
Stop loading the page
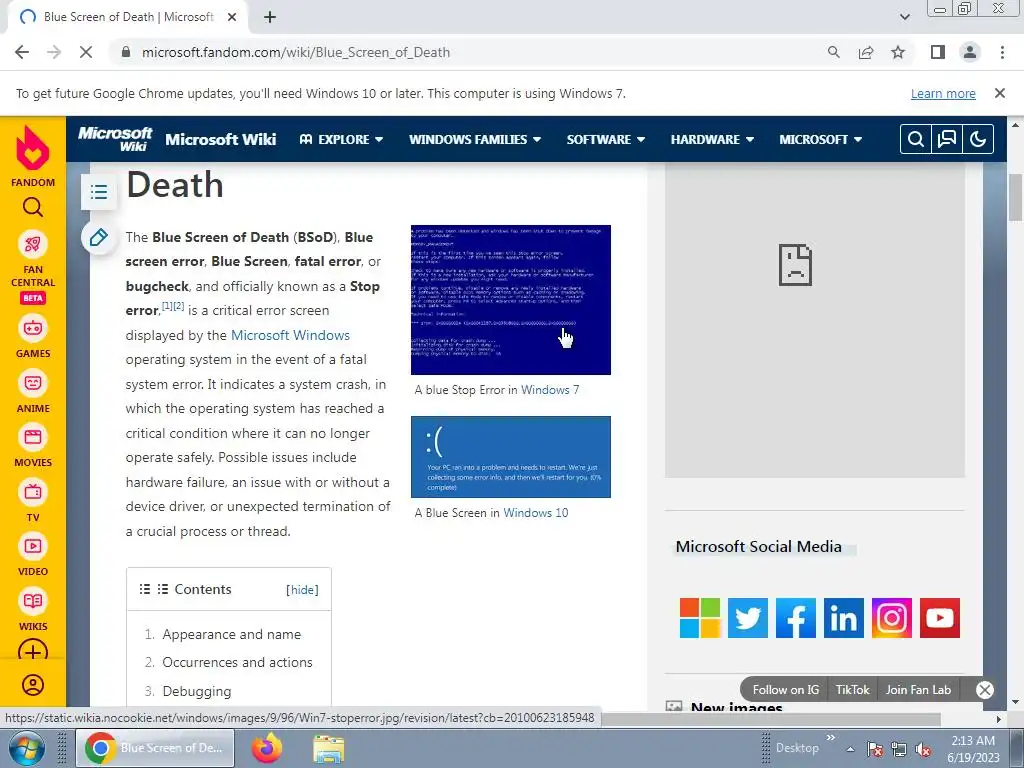click(x=86, y=52)
